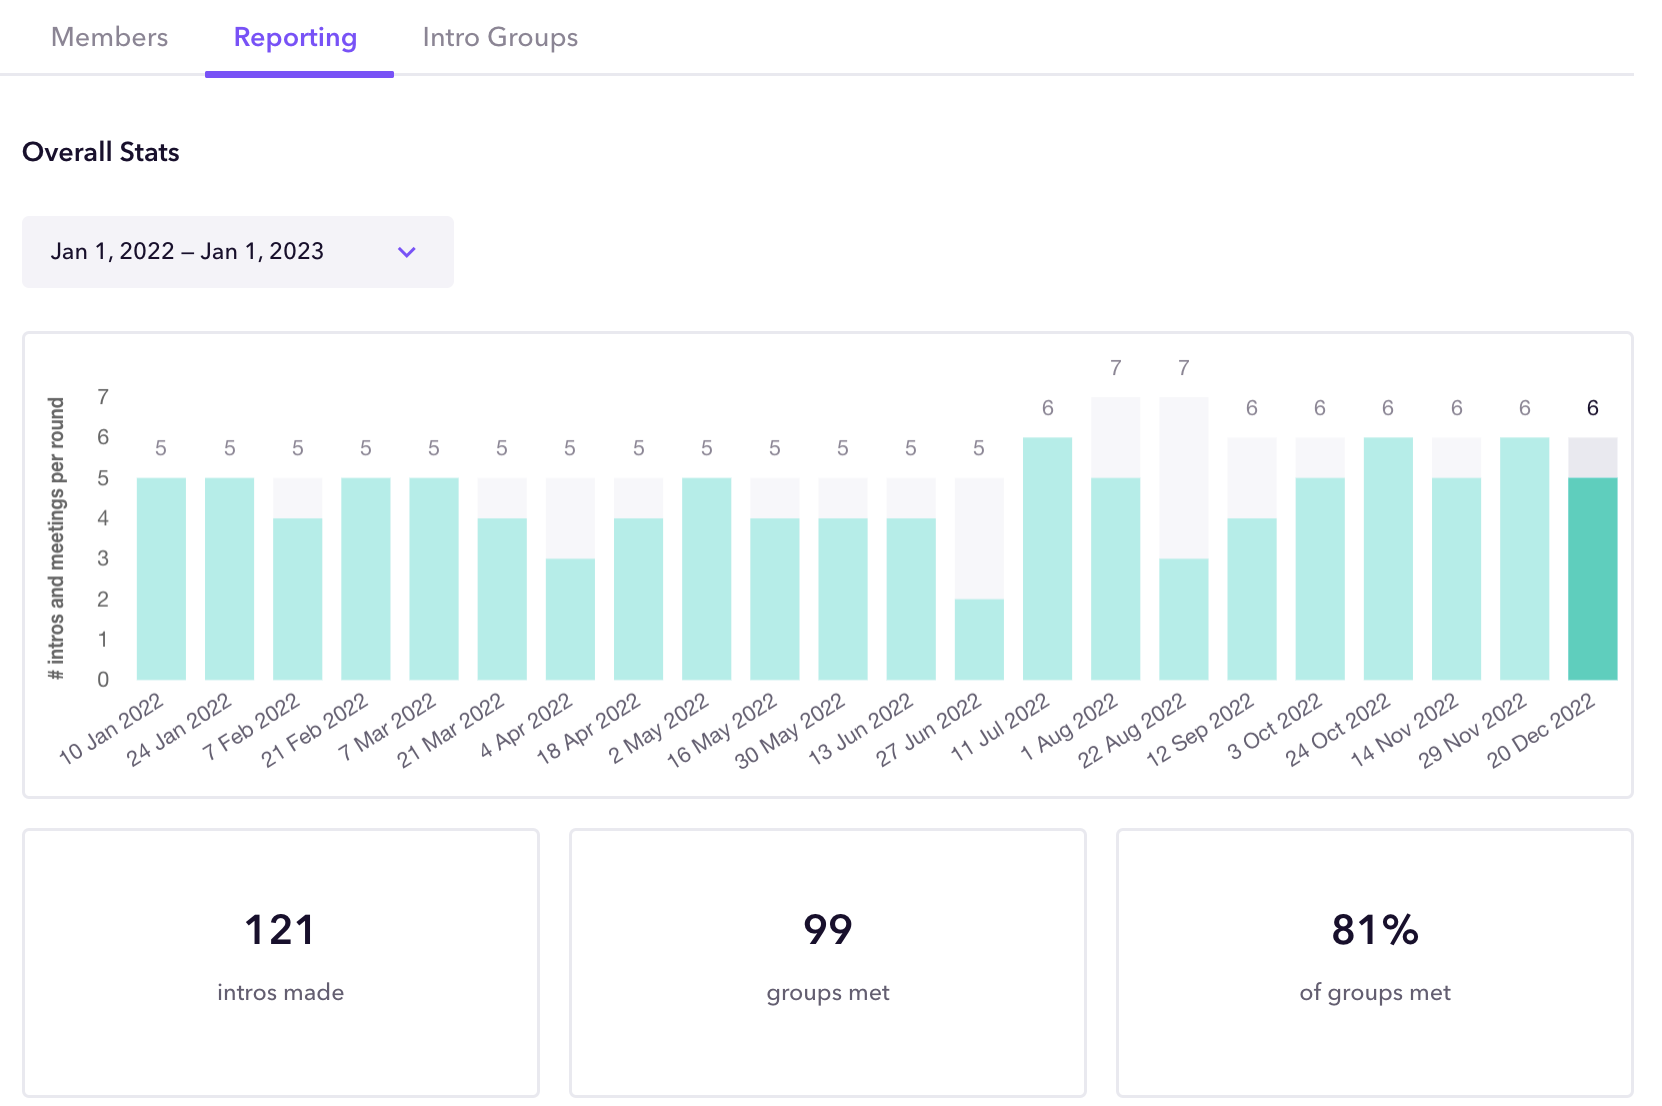Open the date range dropdown
The height and width of the screenshot is (1106, 1662).
tap(238, 252)
